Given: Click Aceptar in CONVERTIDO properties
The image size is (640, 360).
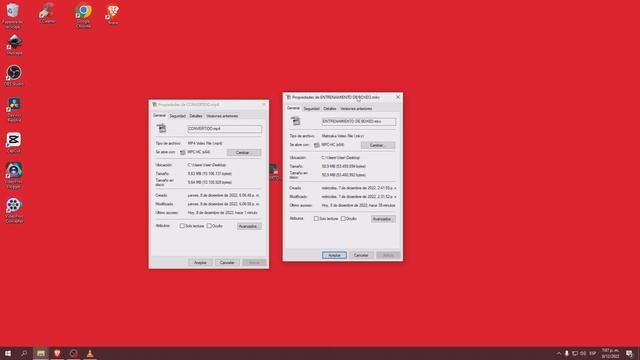Looking at the screenshot, I should tap(200, 262).
